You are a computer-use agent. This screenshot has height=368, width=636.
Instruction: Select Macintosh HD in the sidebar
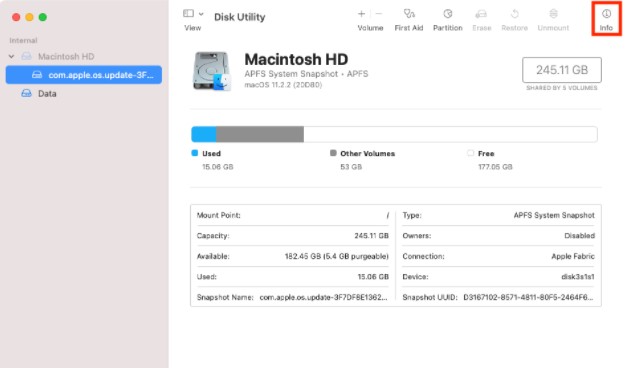pos(66,56)
